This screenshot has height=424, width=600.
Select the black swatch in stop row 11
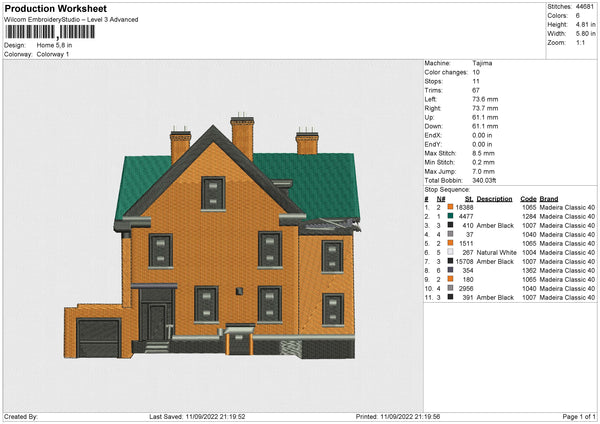[450, 297]
